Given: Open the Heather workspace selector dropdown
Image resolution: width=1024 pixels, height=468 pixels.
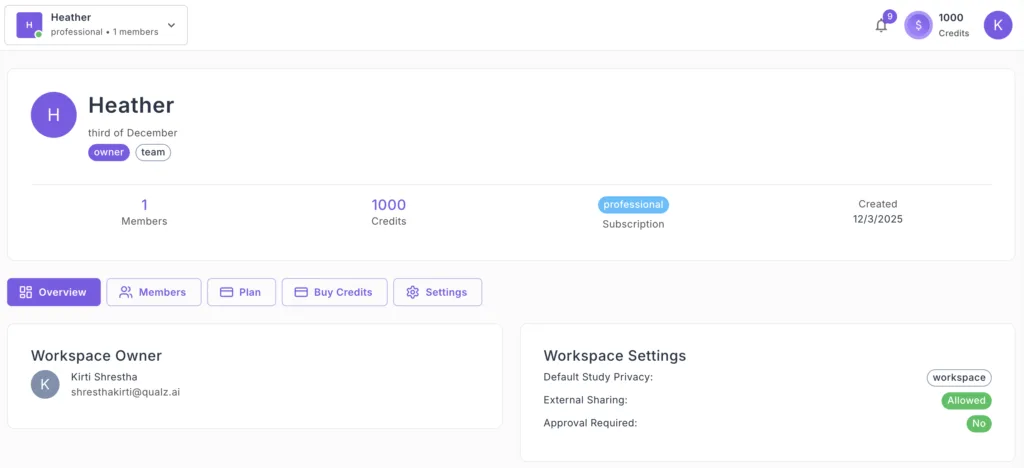Looking at the screenshot, I should [x=96, y=25].
